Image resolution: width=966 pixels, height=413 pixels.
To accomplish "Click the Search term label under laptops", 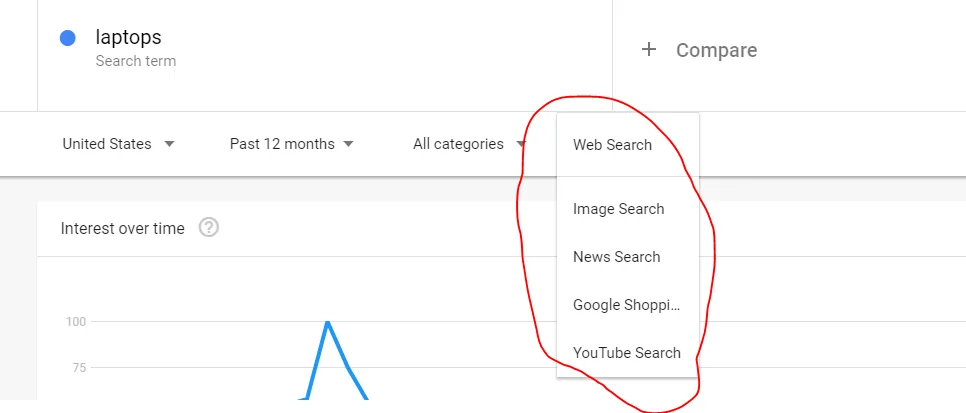I will pyautogui.click(x=135, y=61).
